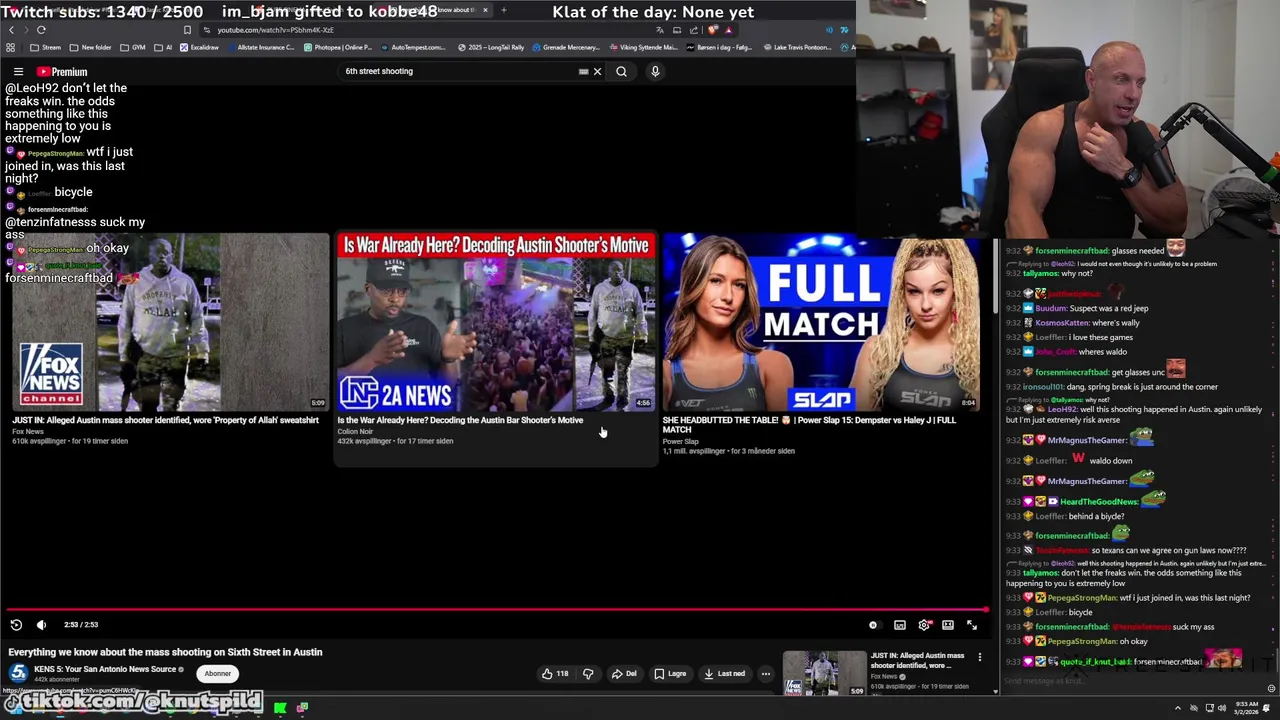Viewport: 1280px width, 720px height.
Task: Open the YouTube hamburger guide menu
Action: [x=18, y=72]
